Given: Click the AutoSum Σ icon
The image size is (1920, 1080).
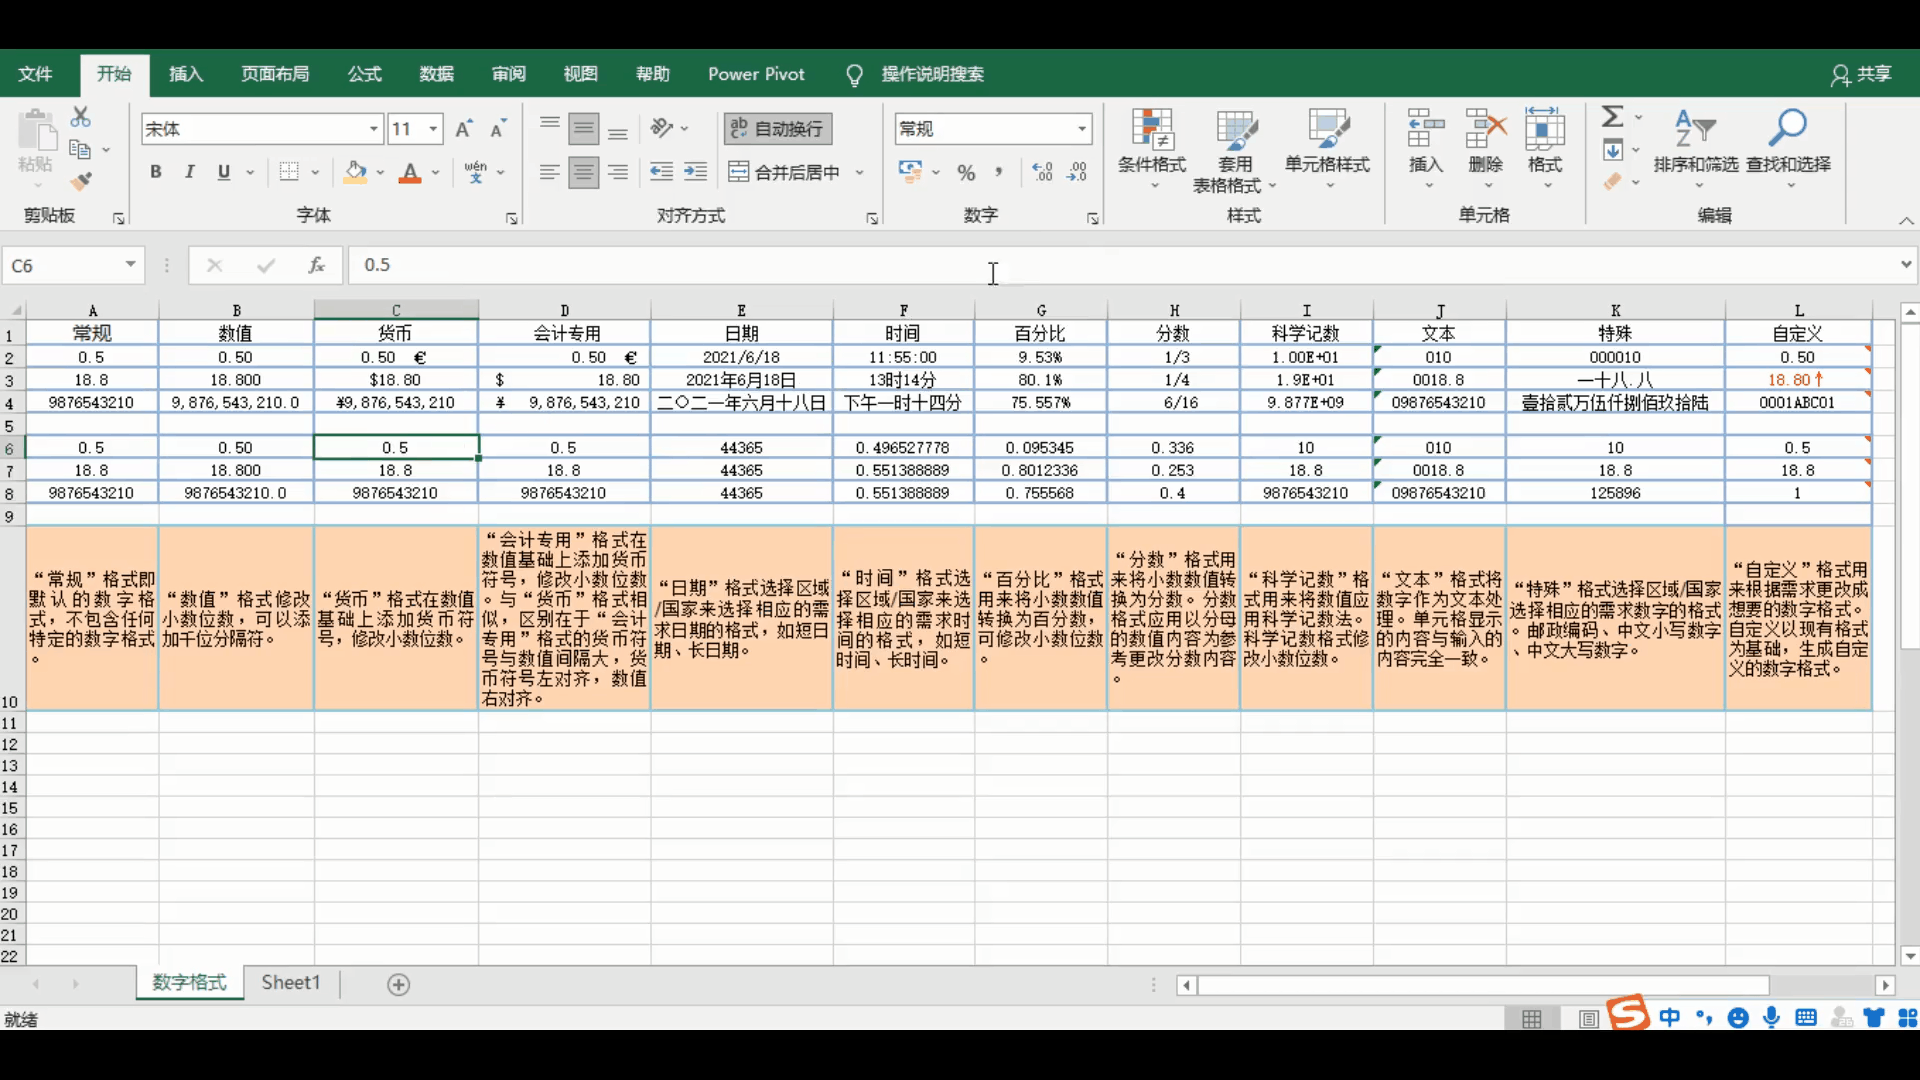Looking at the screenshot, I should pyautogui.click(x=1614, y=115).
